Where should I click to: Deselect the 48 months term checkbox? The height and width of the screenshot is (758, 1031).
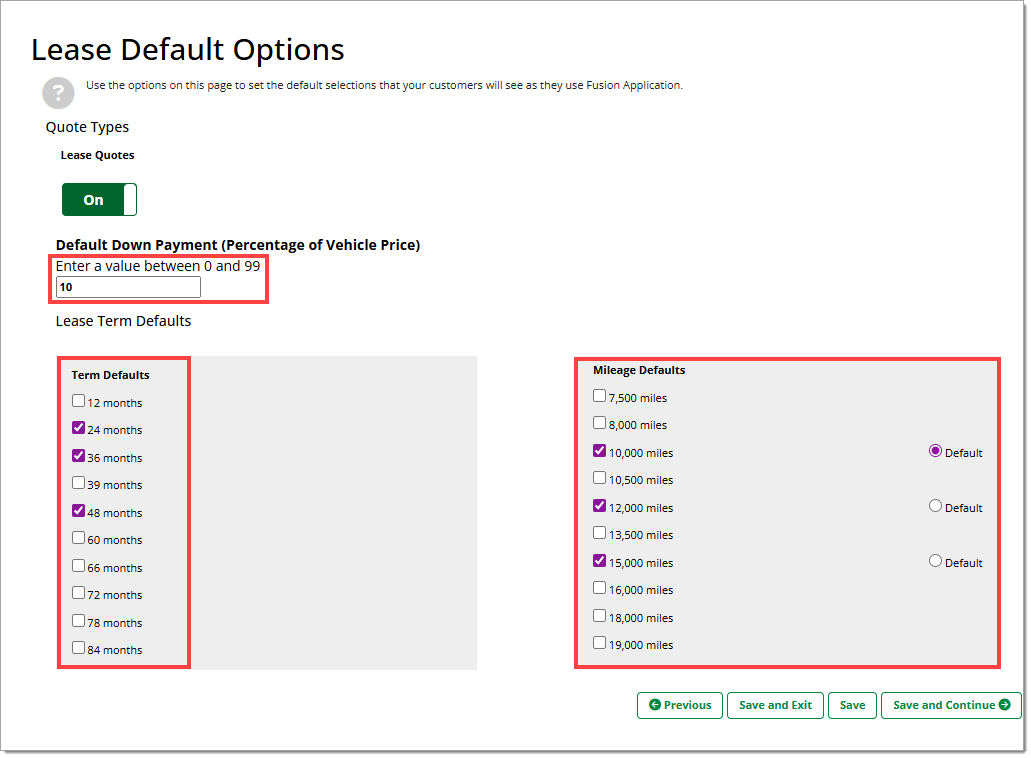(x=79, y=512)
